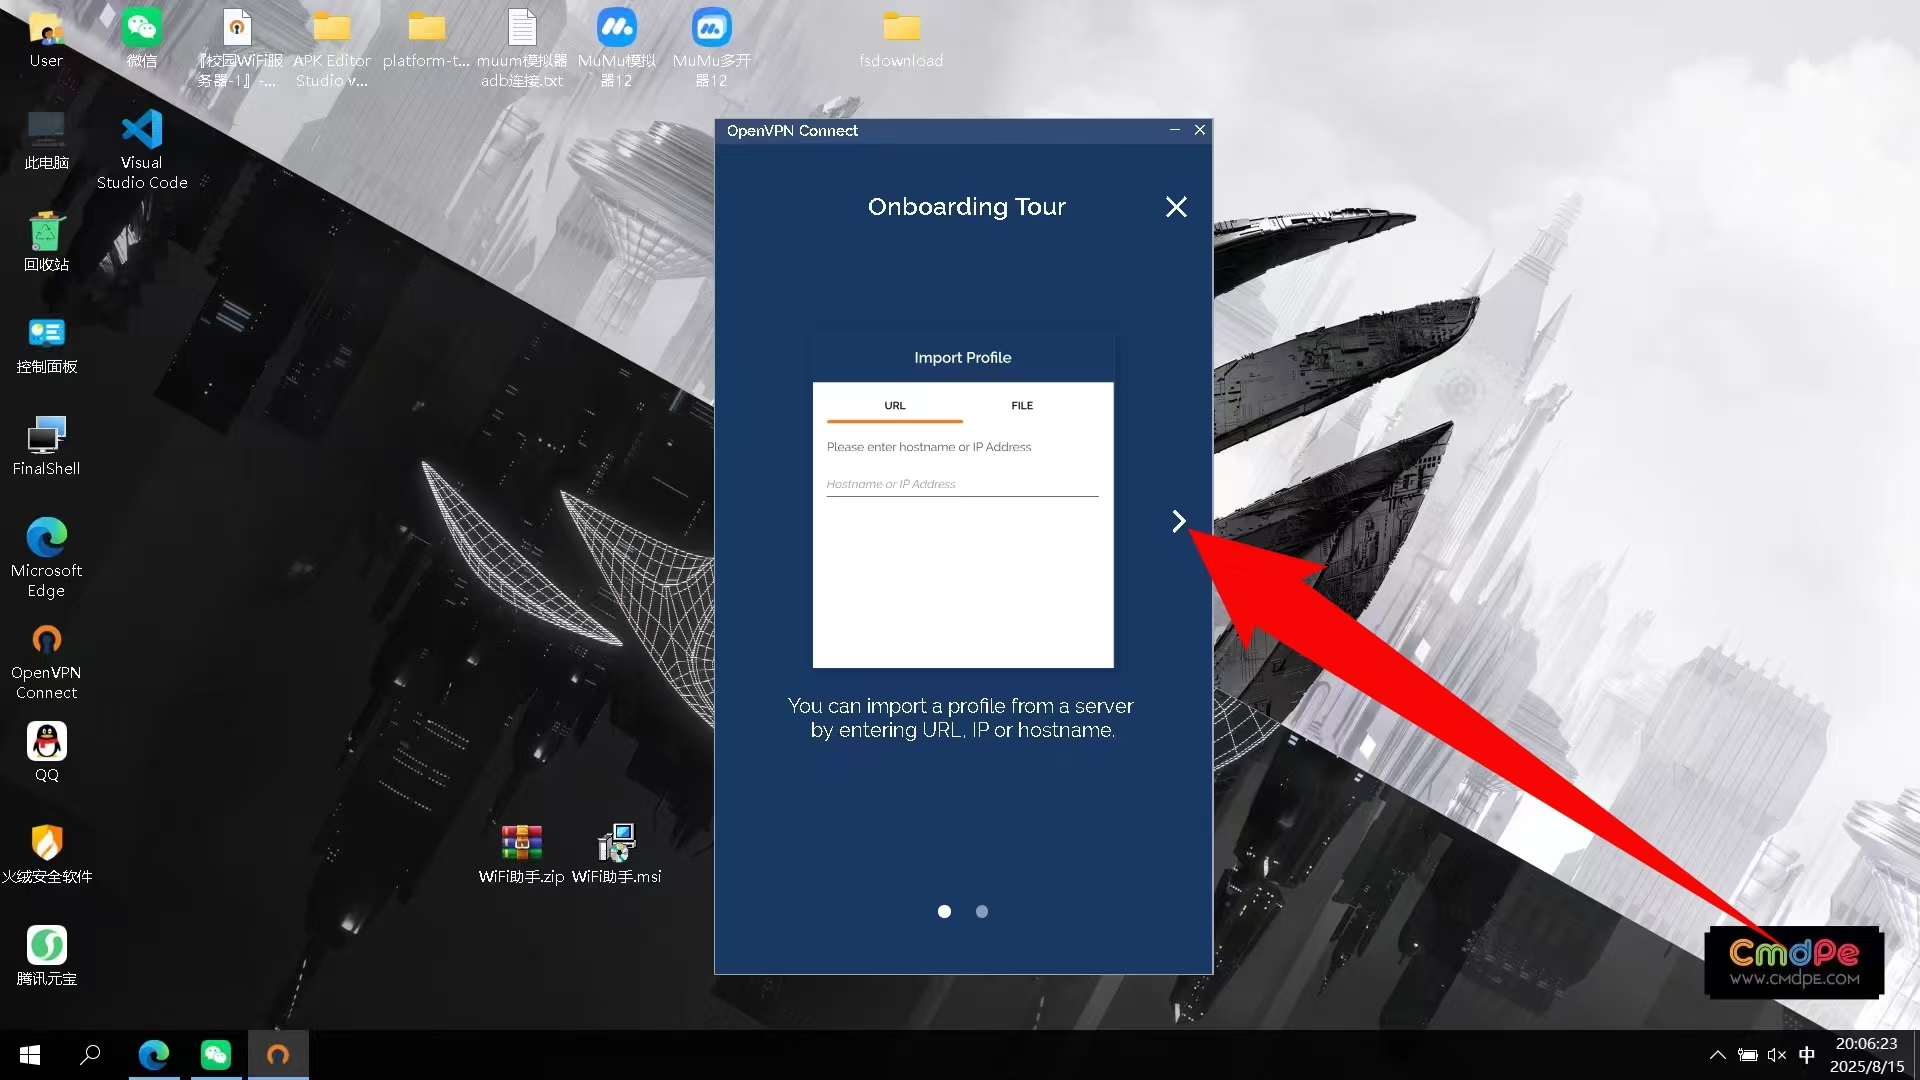Close the OpenVPN Connect window
Screen dimensions: 1920x1080
1200,130
